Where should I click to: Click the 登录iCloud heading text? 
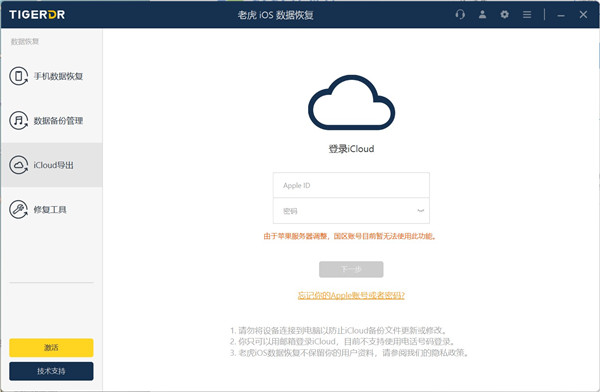click(351, 149)
